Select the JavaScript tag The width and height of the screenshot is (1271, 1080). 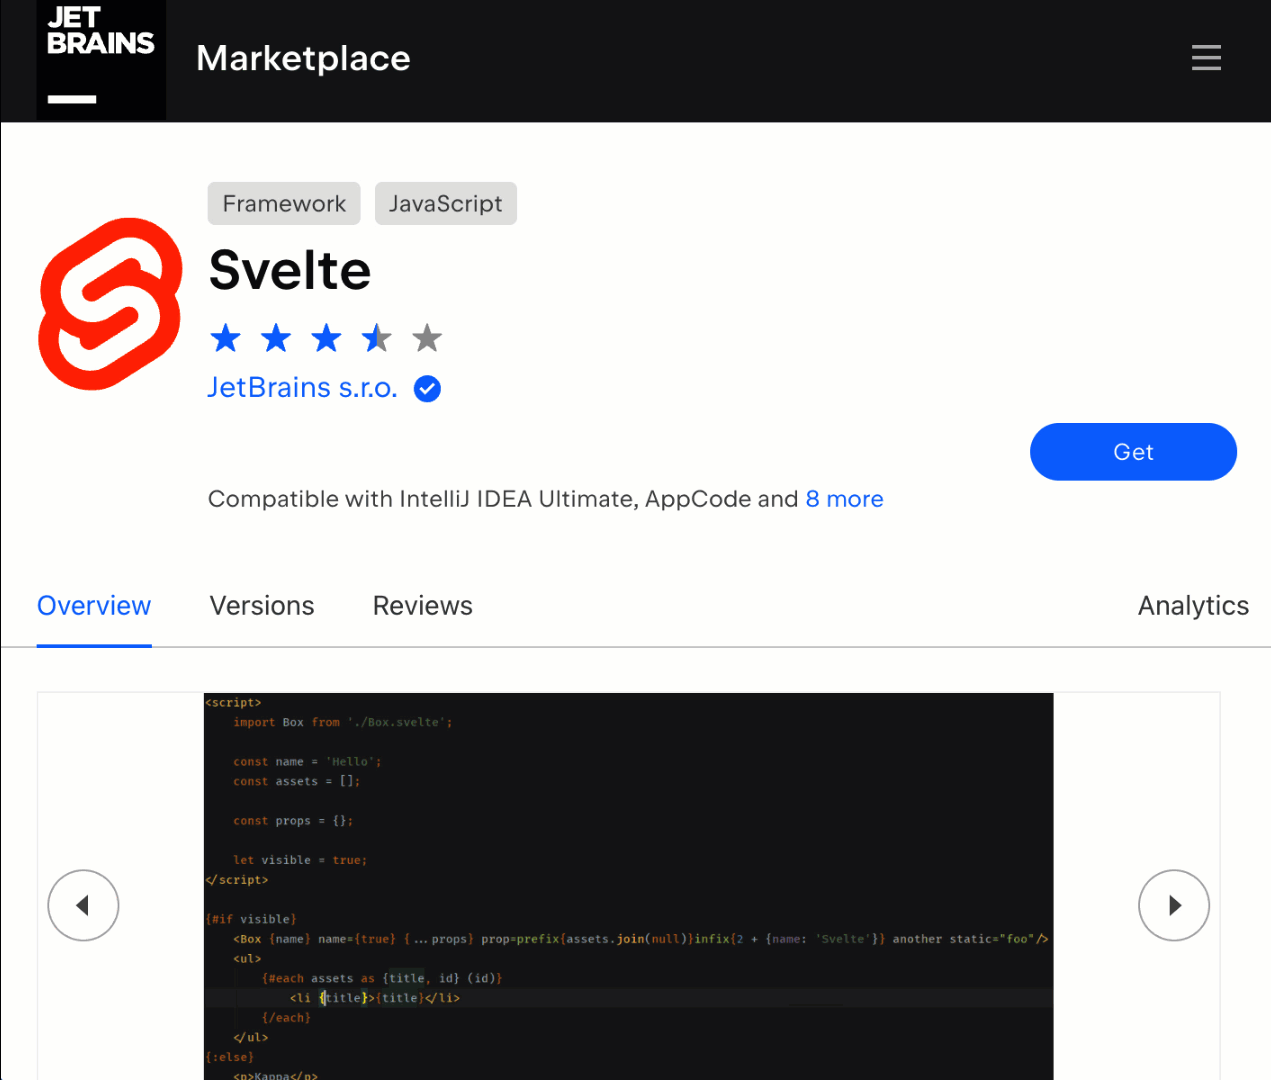(x=446, y=204)
